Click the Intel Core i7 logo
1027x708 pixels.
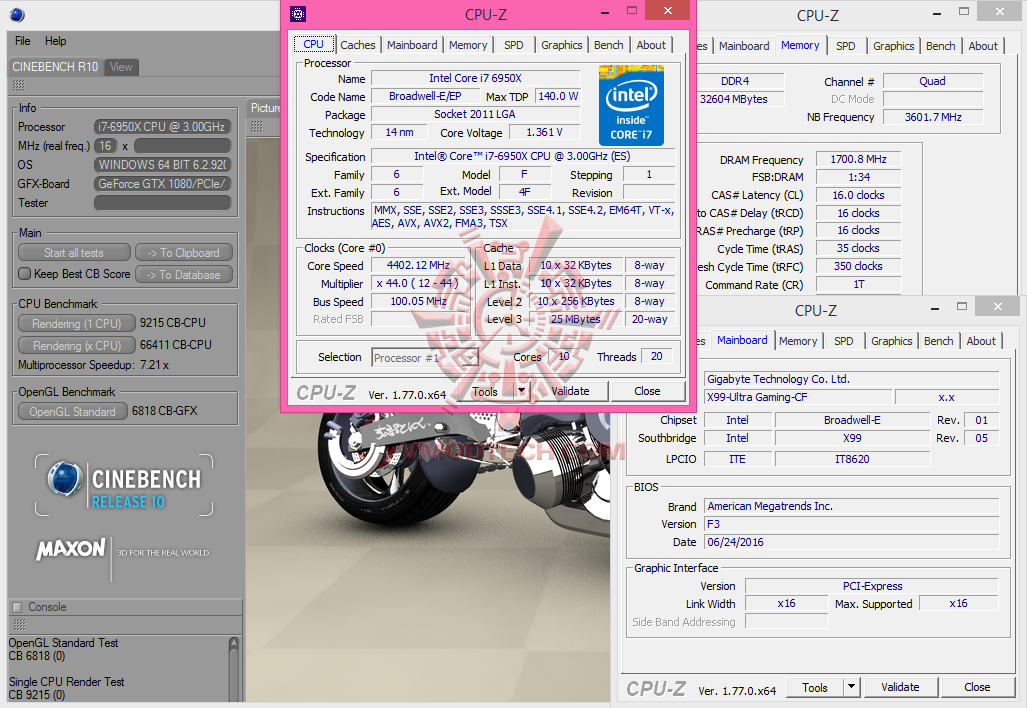[x=631, y=105]
